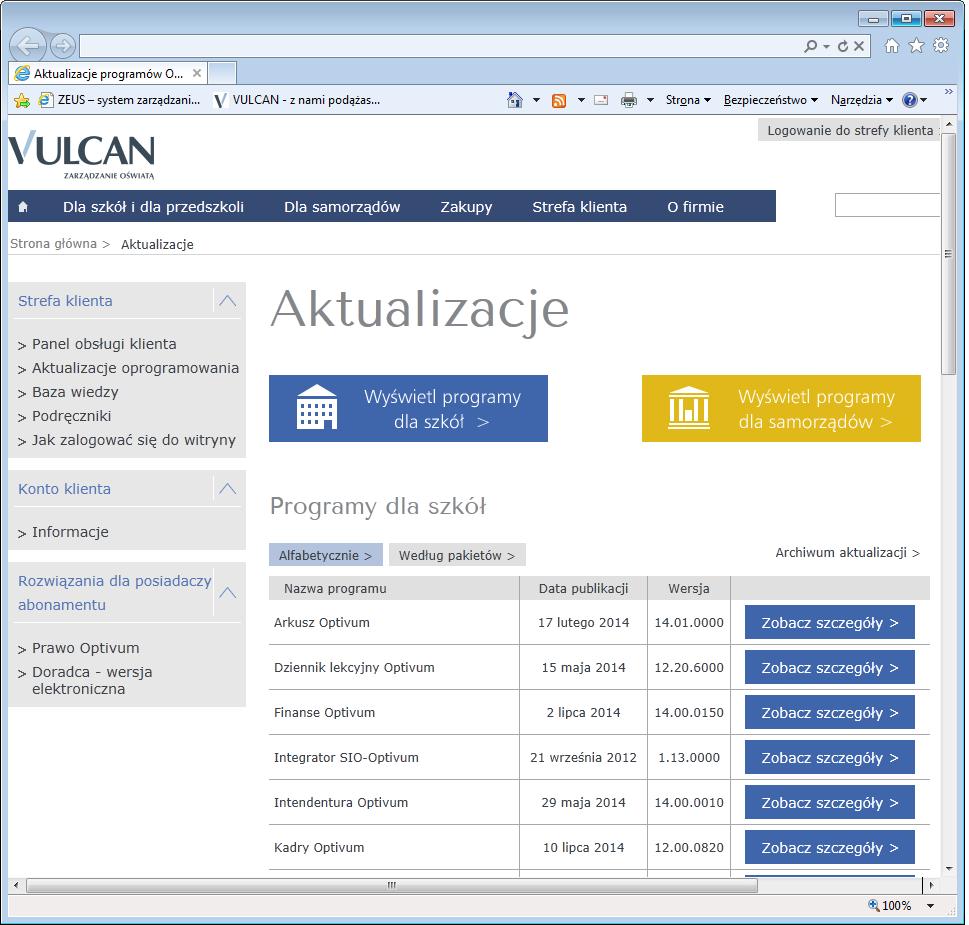
Task: Go back with the browser back arrow
Action: (x=27, y=45)
